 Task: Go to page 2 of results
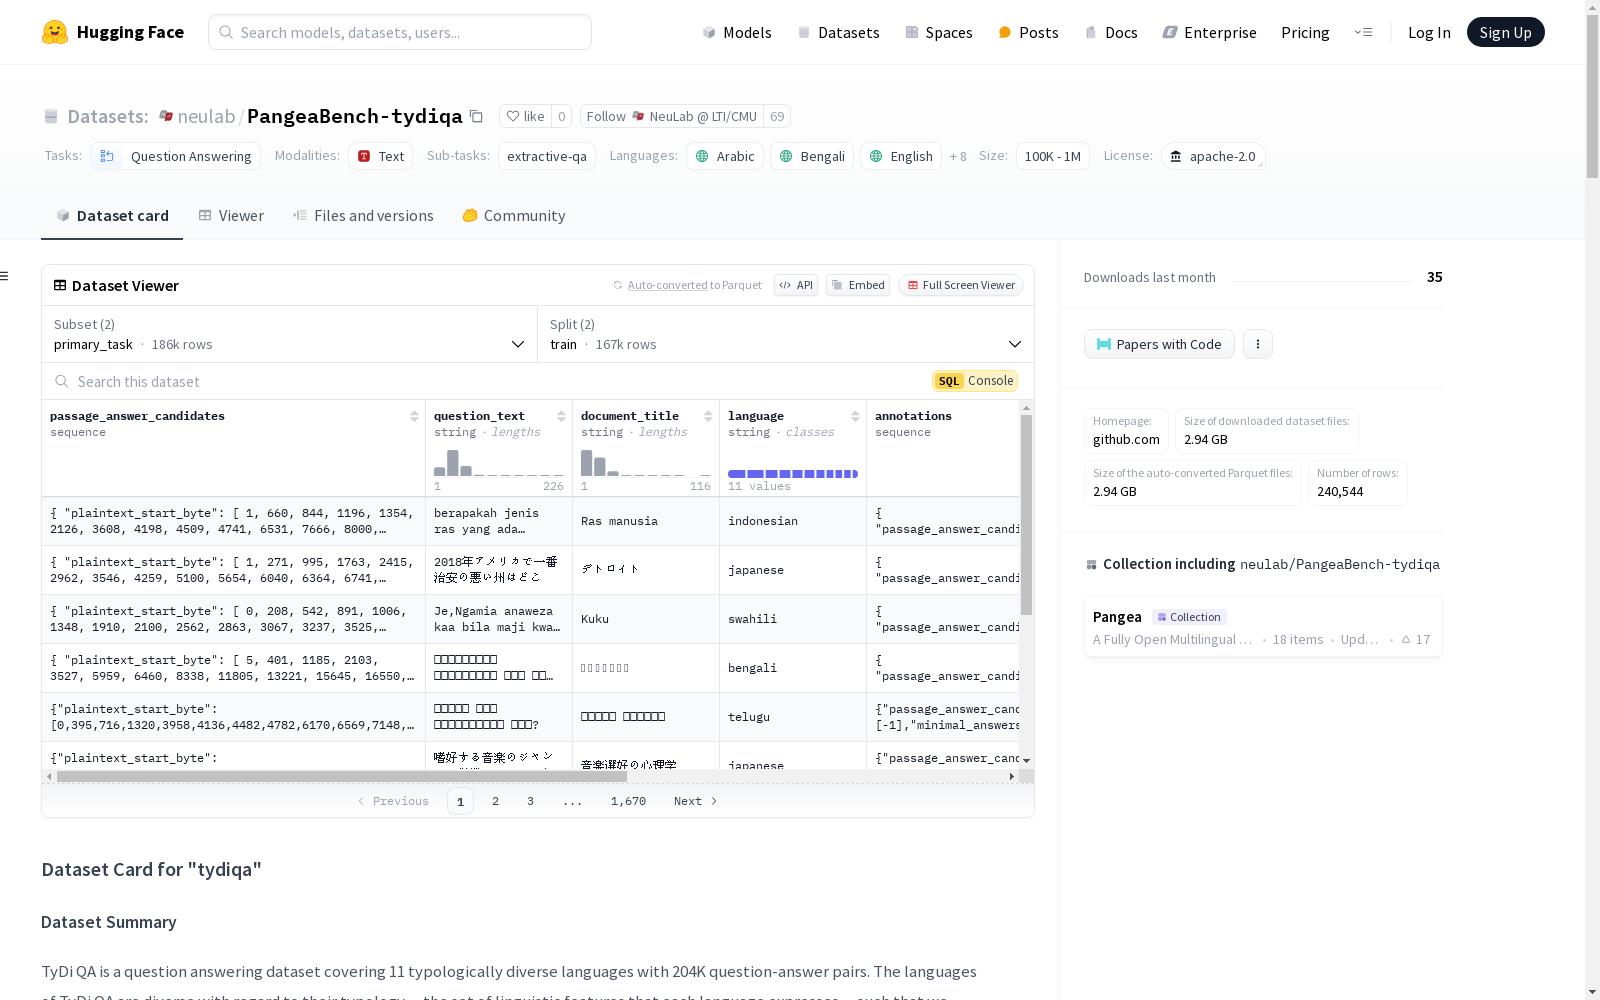(x=495, y=801)
